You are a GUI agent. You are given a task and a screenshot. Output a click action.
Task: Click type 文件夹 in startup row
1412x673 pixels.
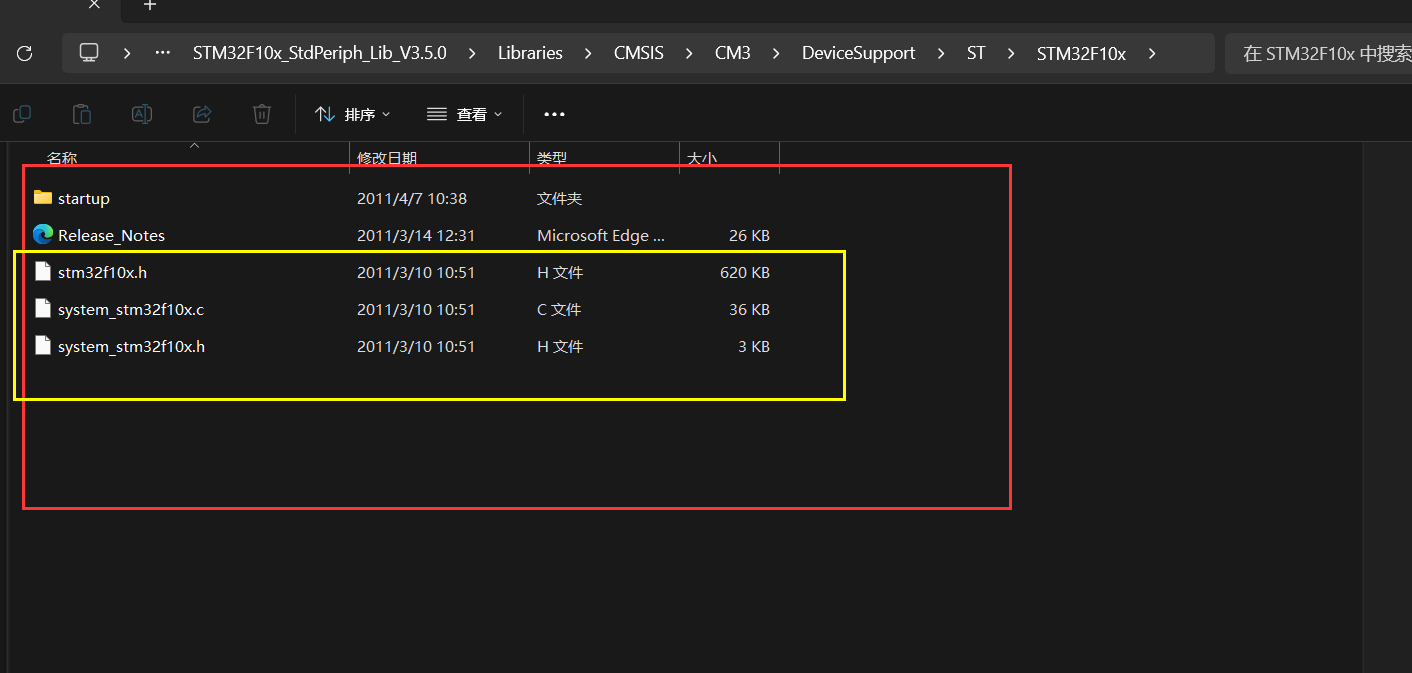tap(560, 199)
